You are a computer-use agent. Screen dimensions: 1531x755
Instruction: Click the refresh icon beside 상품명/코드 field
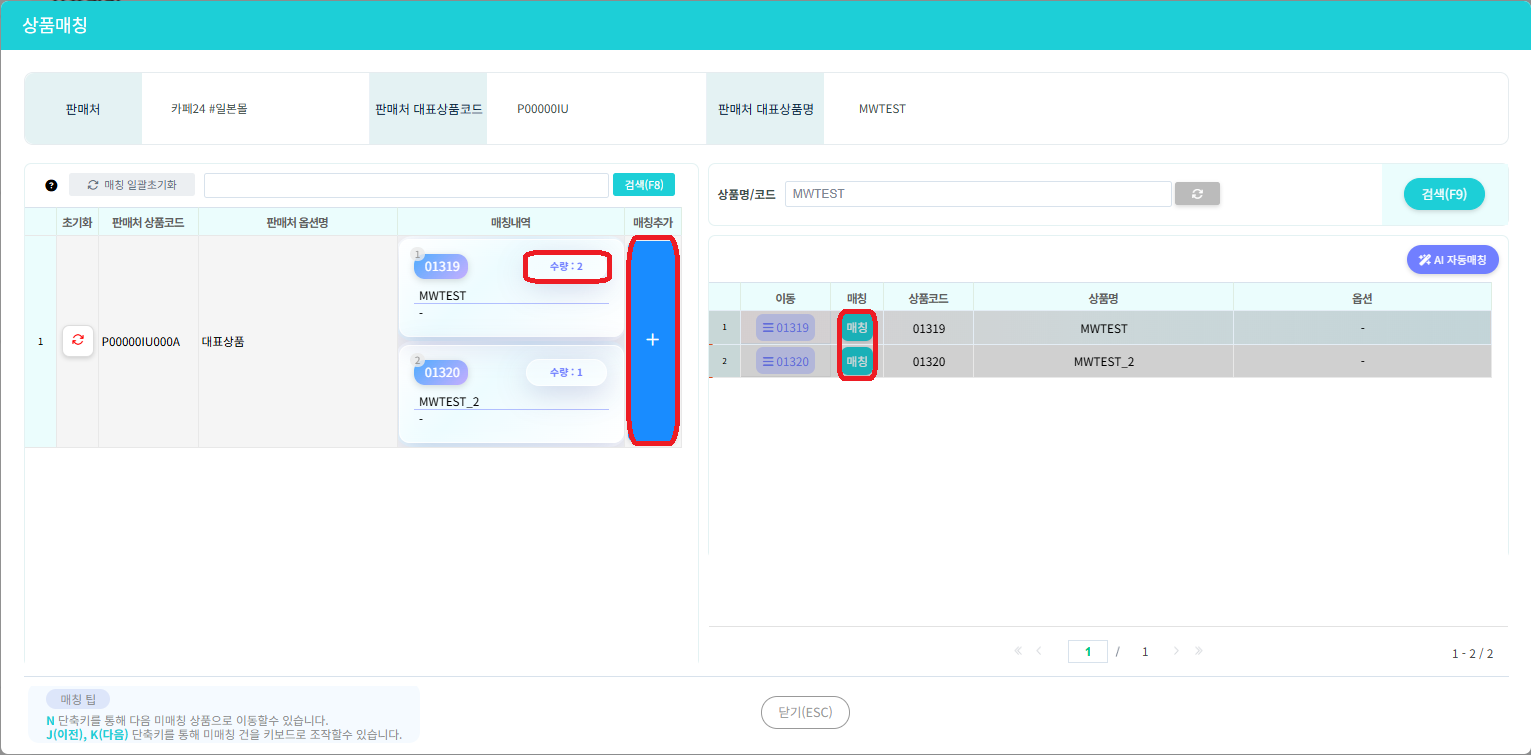tap(1197, 194)
